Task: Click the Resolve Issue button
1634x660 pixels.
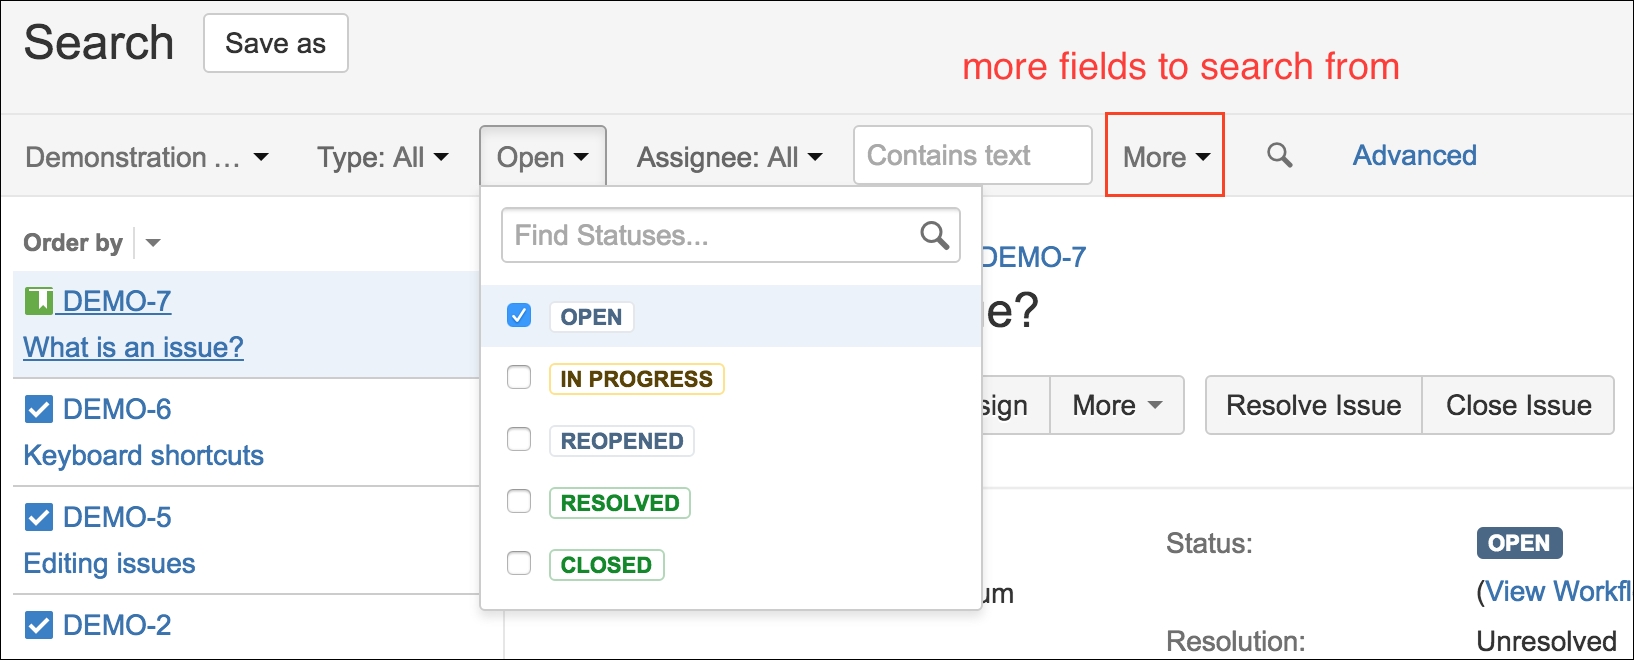Action: [x=1313, y=405]
